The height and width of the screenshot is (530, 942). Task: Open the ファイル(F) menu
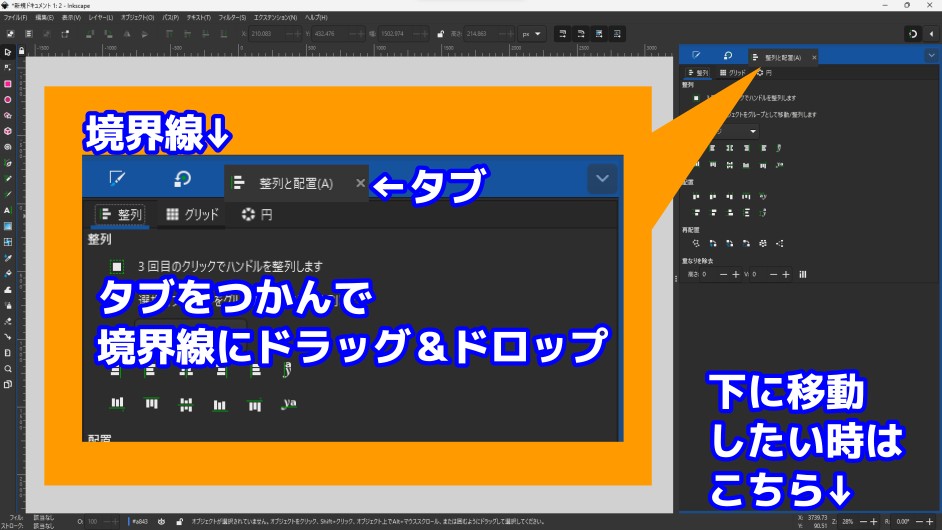coord(15,17)
